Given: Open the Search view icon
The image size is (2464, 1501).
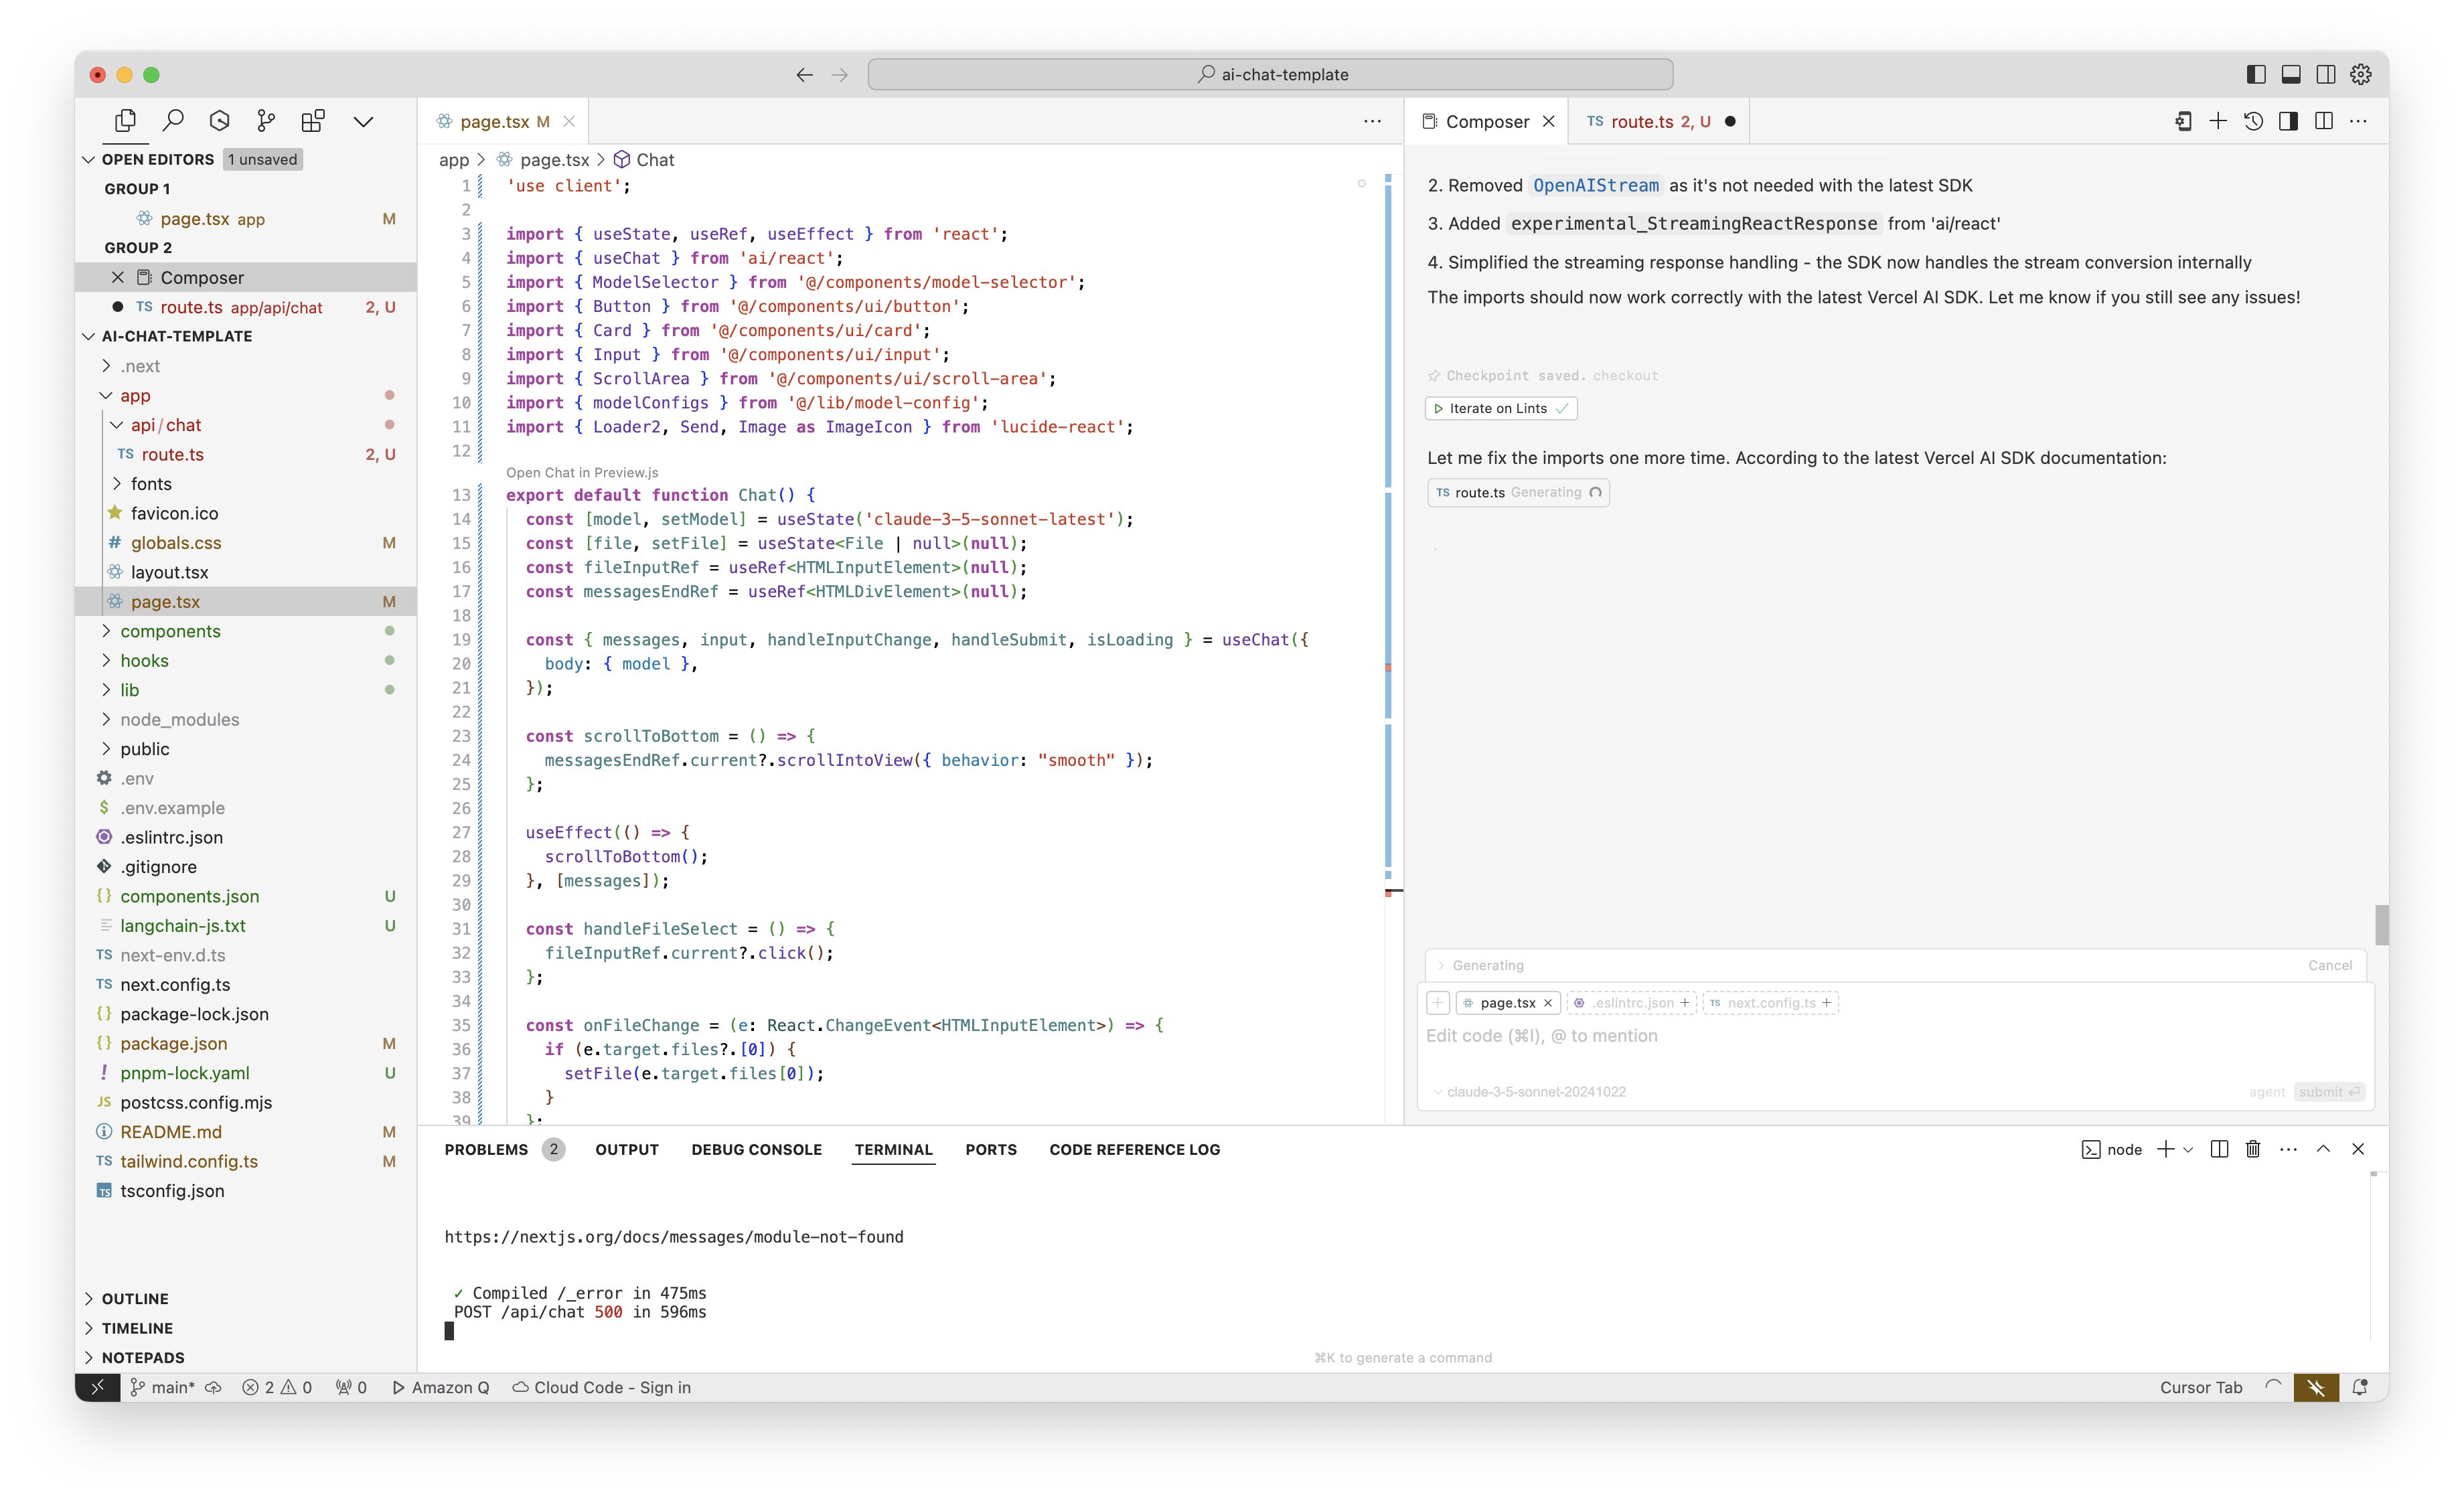Looking at the screenshot, I should (173, 121).
